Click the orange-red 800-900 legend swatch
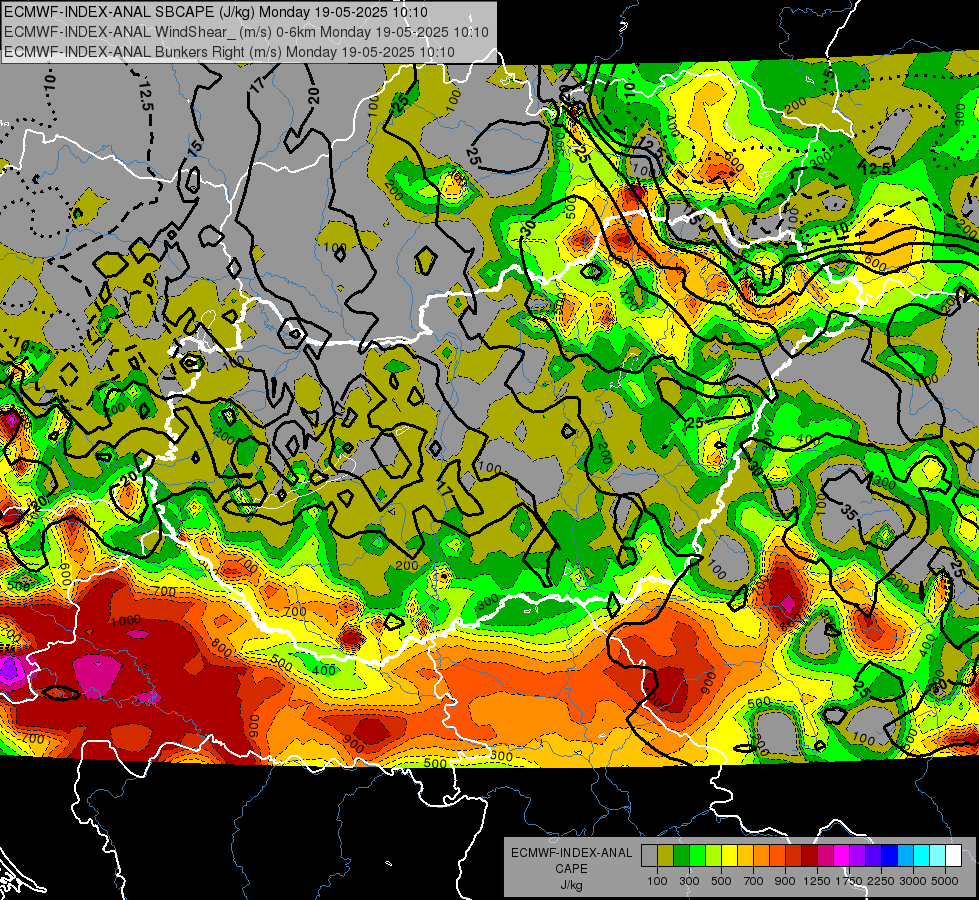Viewport: 979px width, 900px height. (777, 856)
